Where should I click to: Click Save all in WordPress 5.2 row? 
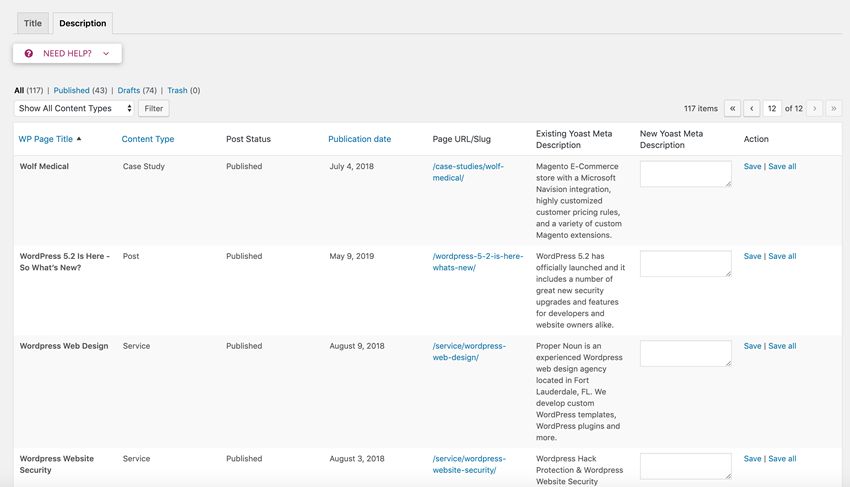(x=782, y=256)
